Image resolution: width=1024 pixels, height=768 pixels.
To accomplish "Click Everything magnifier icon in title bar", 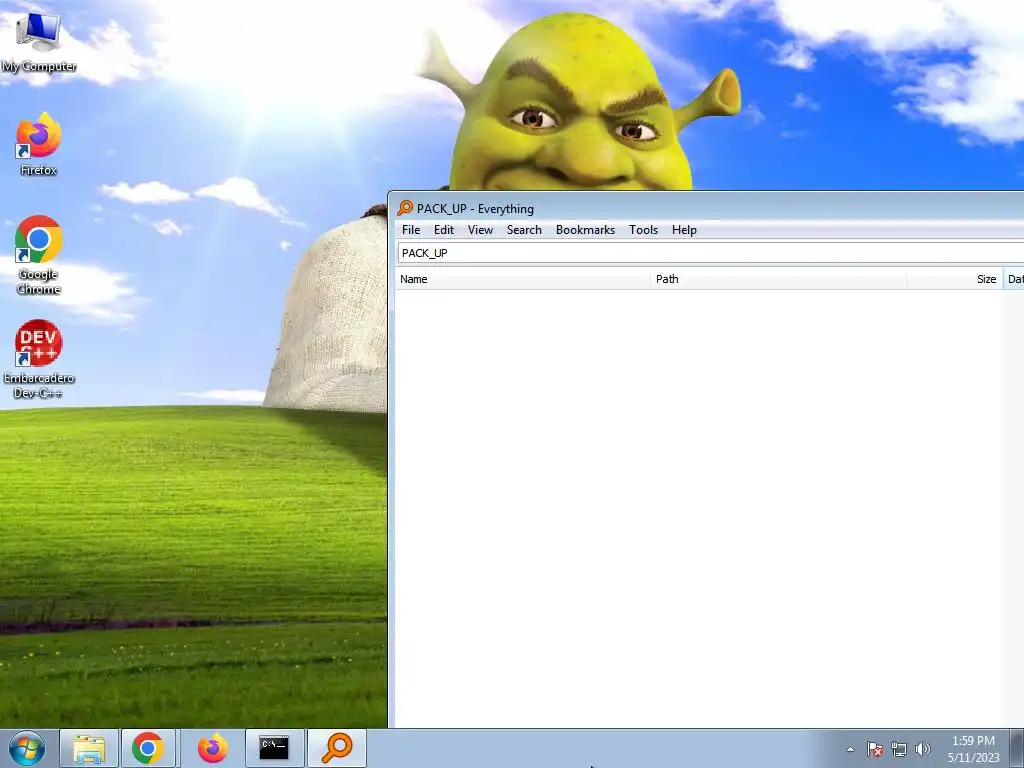I will click(x=405, y=208).
